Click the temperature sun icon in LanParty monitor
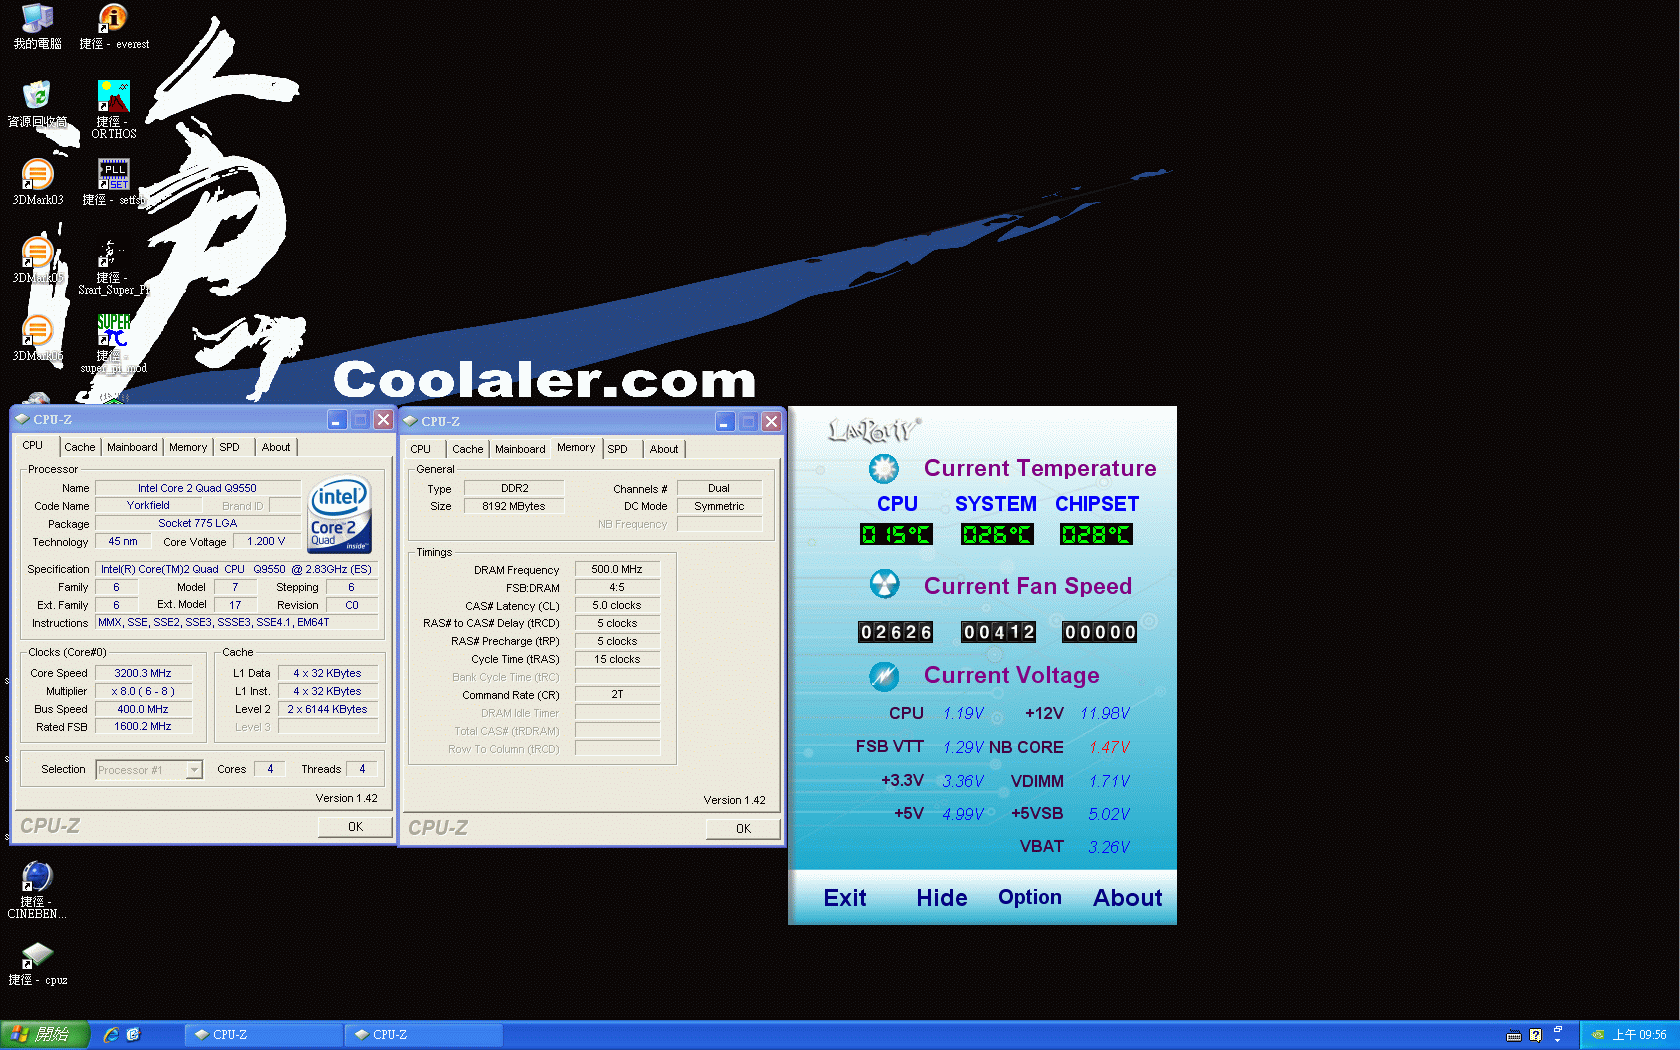This screenshot has width=1680, height=1050. pos(883,468)
